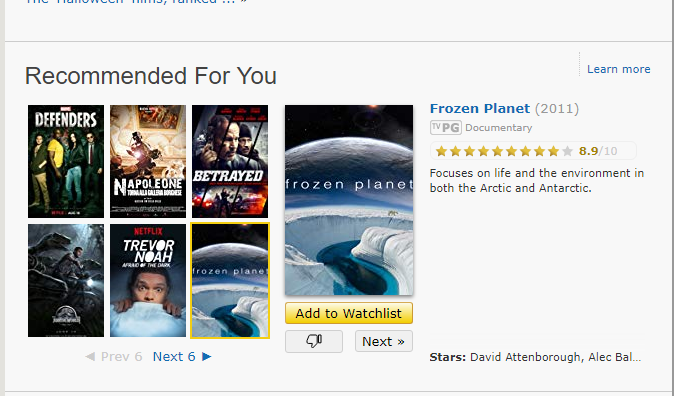
Task: Select The Defenders poster thumbnail
Action: click(x=66, y=161)
